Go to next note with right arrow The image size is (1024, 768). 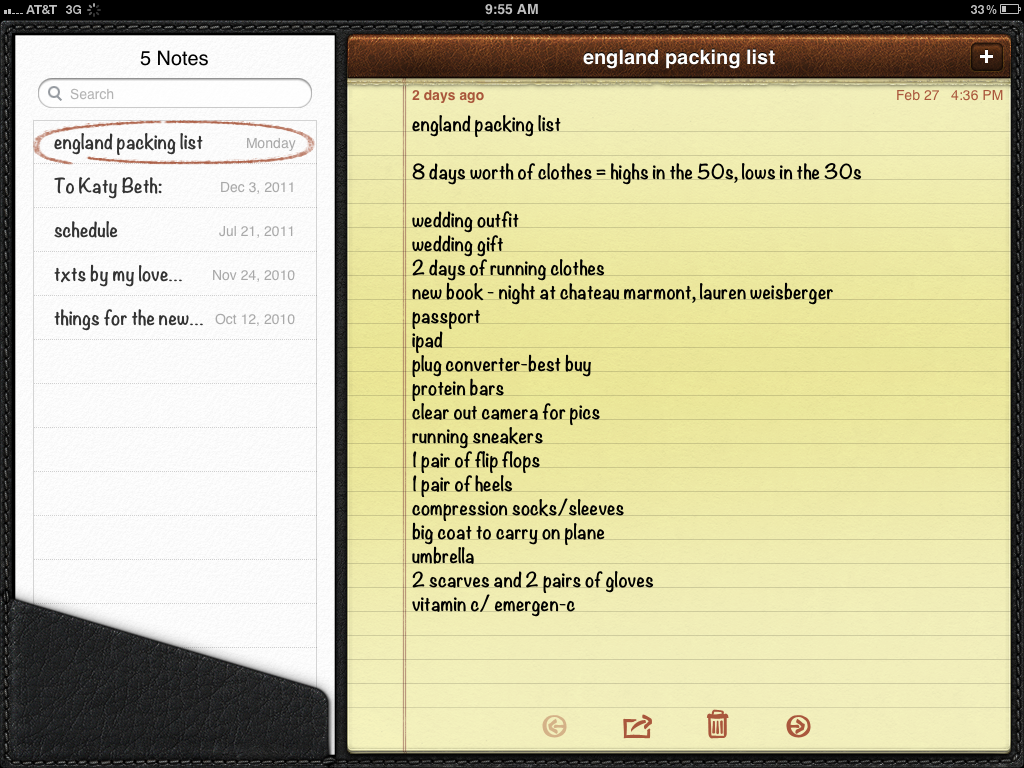pyautogui.click(x=798, y=726)
